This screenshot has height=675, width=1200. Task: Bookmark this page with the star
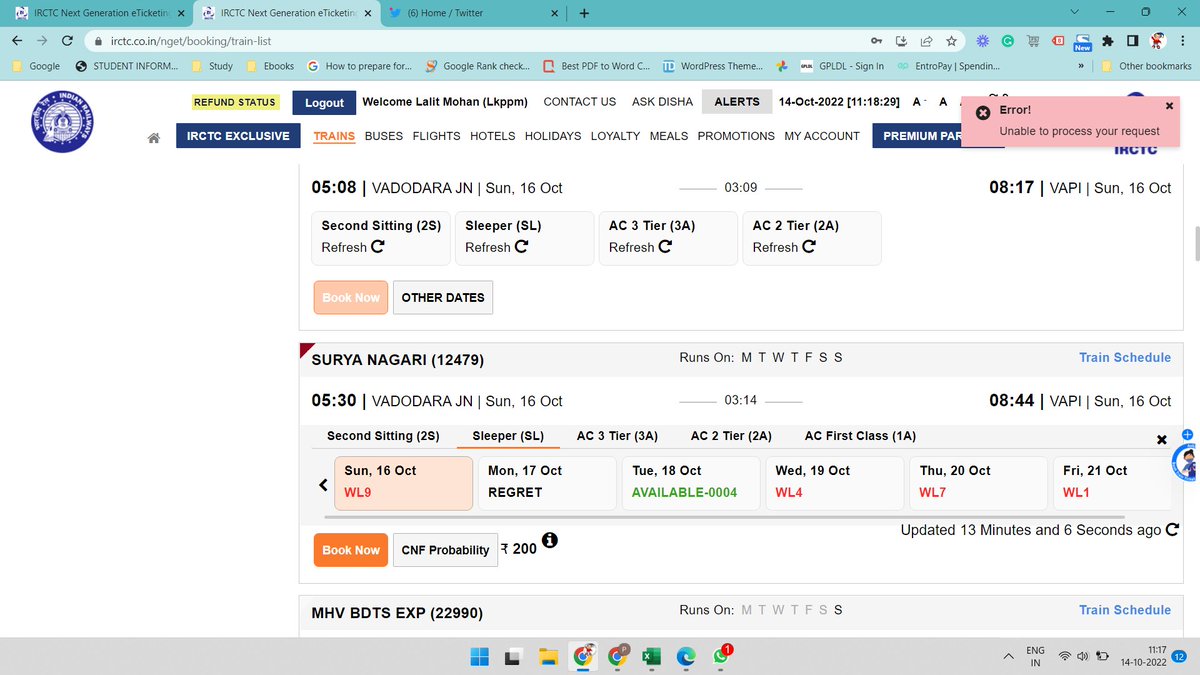coord(952,41)
